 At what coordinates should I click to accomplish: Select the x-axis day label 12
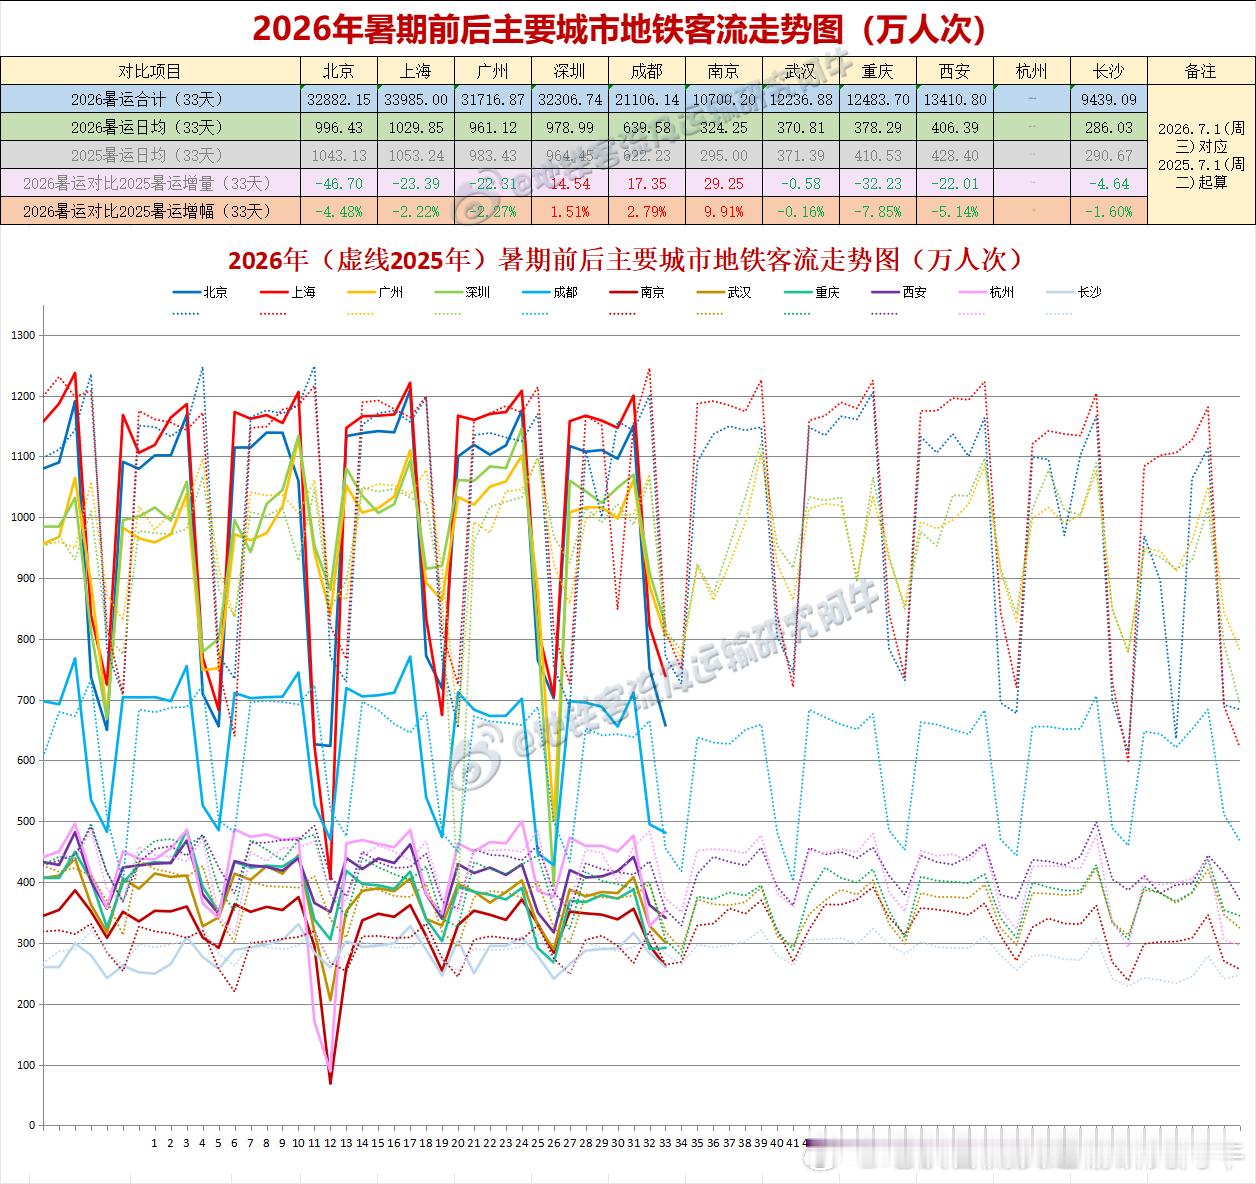click(330, 1142)
